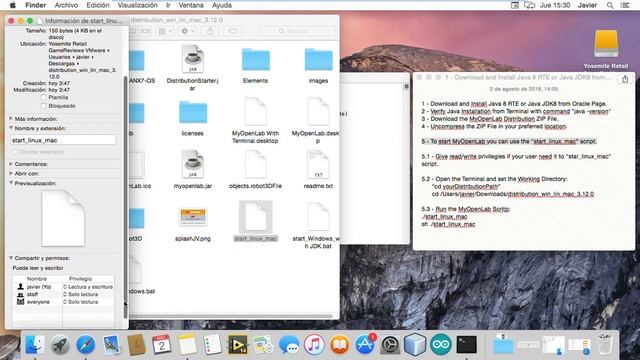Open the licenses folder
The width and height of the screenshot is (640, 360).
coord(193,112)
